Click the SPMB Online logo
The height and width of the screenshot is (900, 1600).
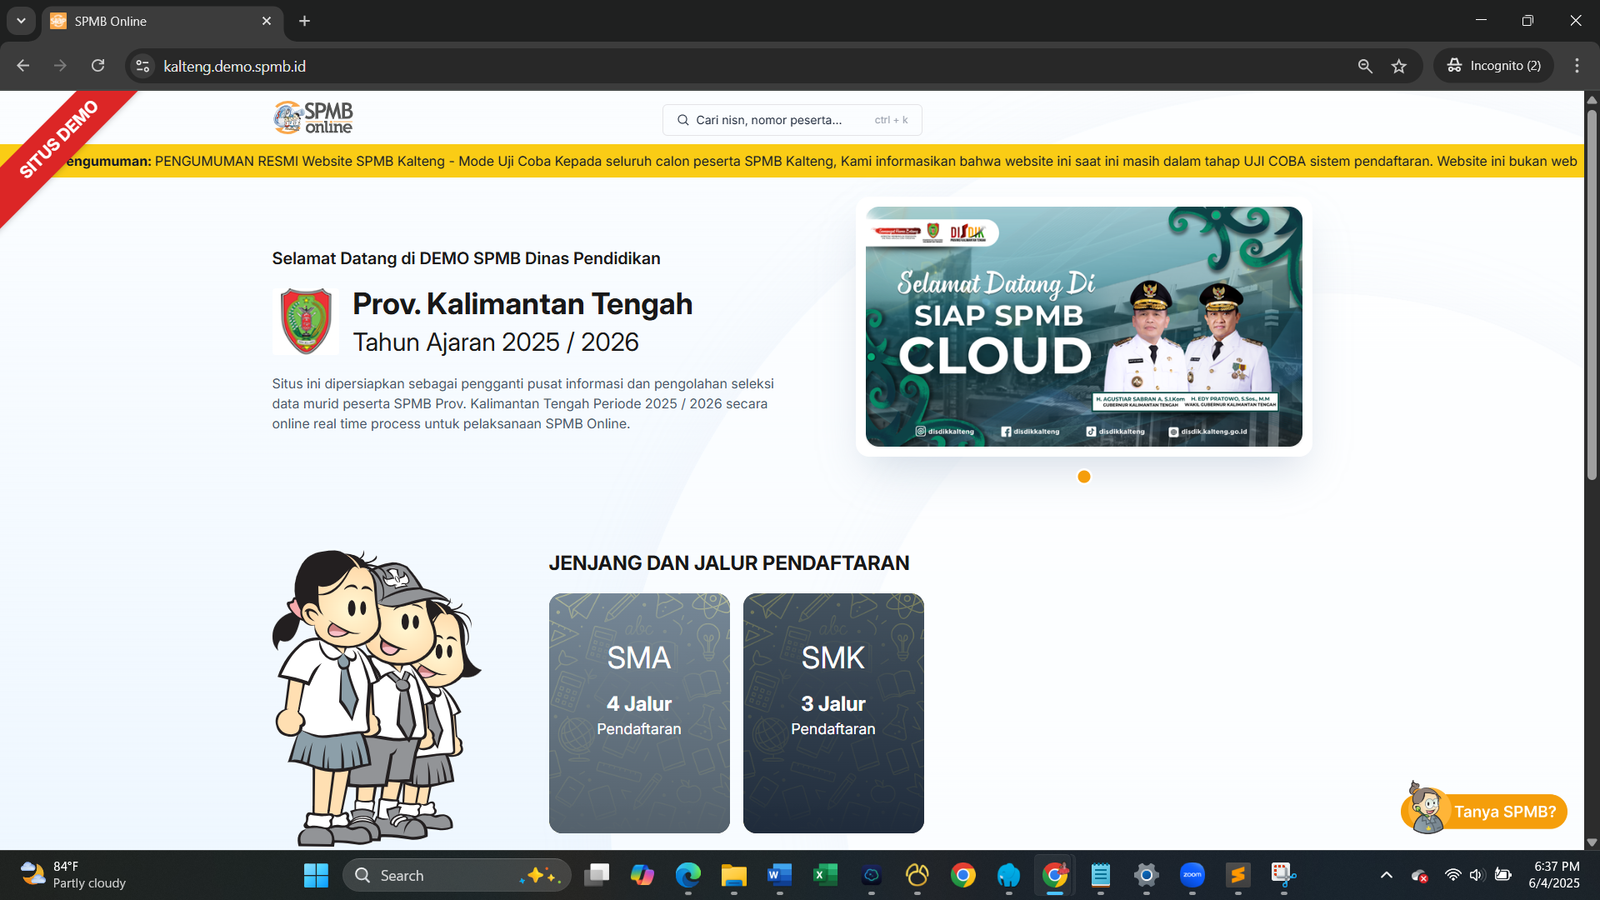pyautogui.click(x=313, y=118)
